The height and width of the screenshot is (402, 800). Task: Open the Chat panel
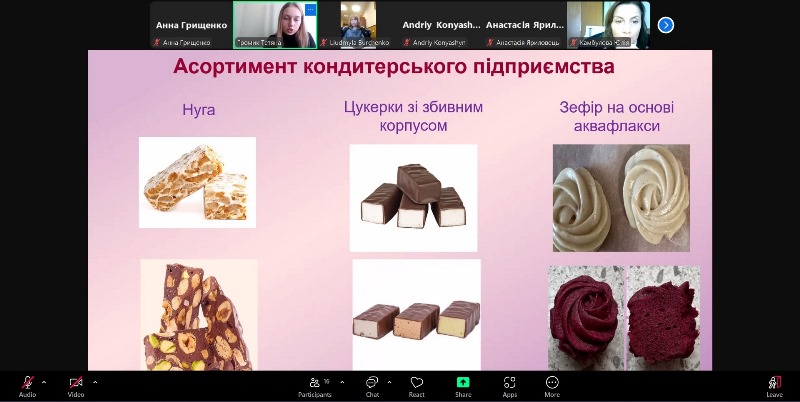(372, 386)
